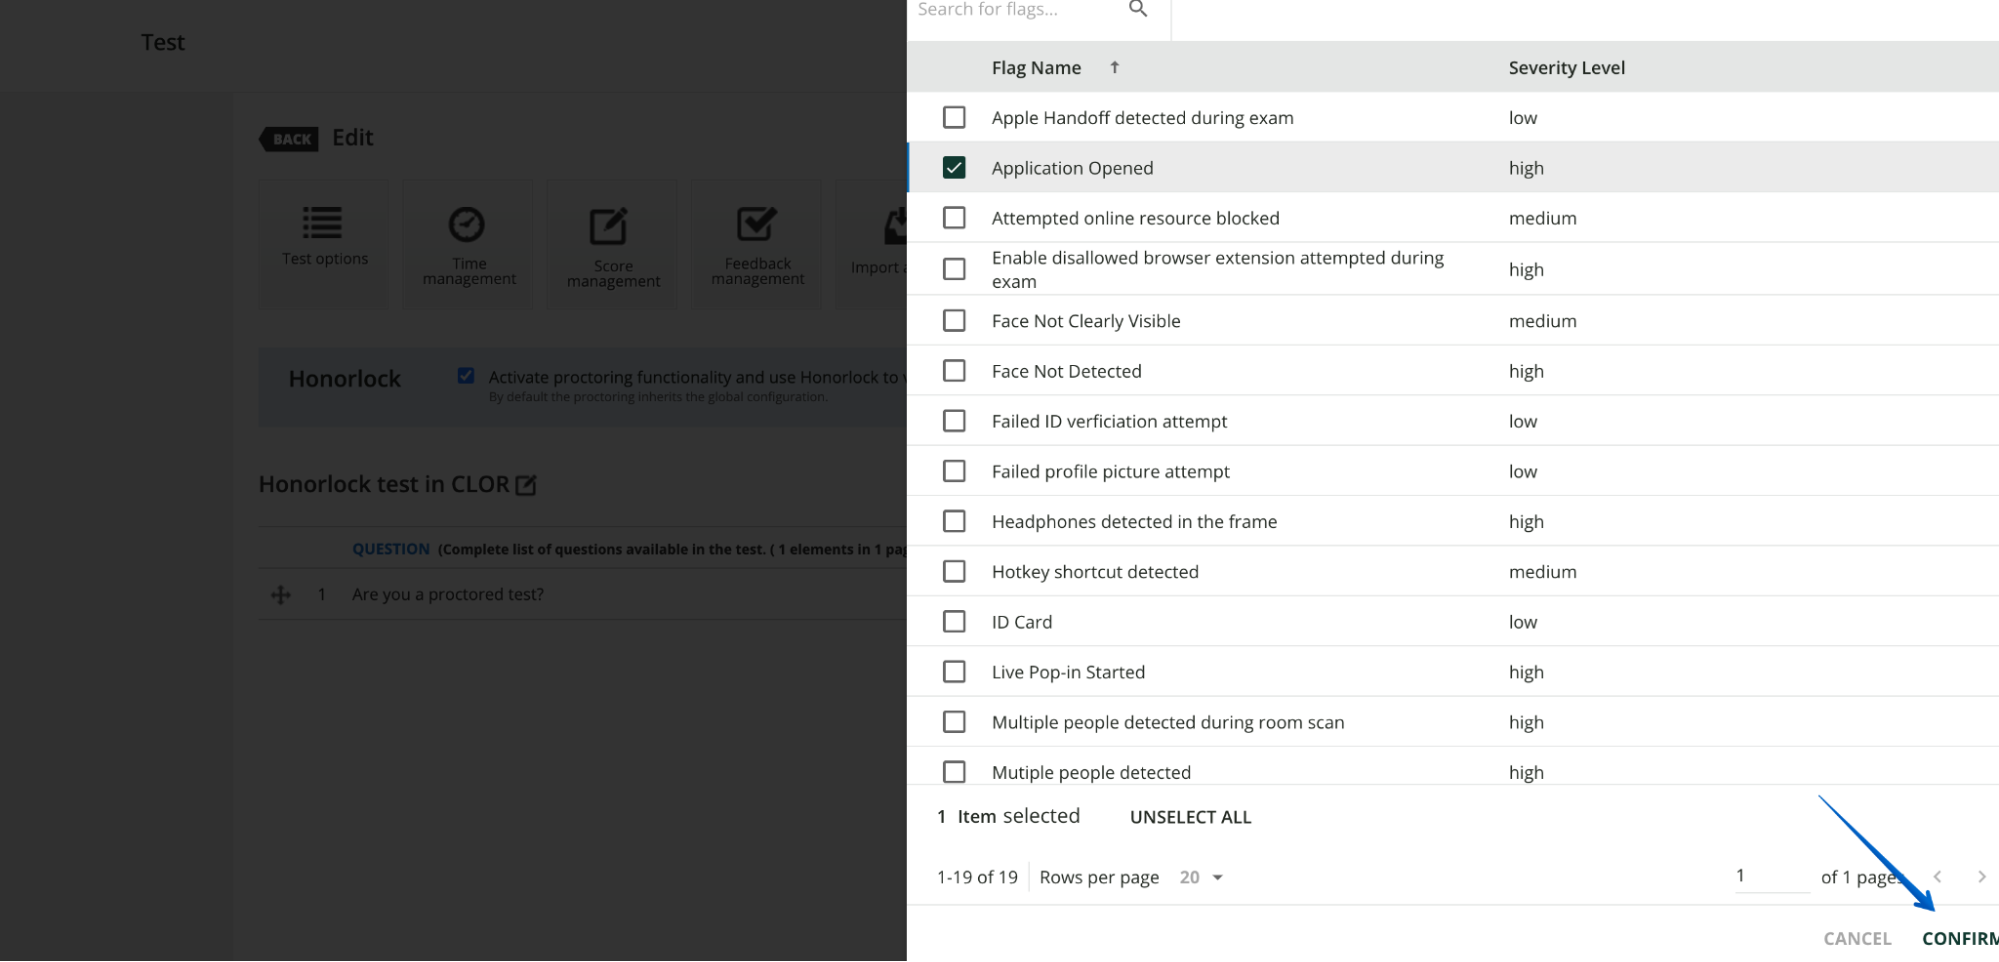Uncheck Application Opened flag
Screen dimensions: 1999x962
(x=954, y=168)
